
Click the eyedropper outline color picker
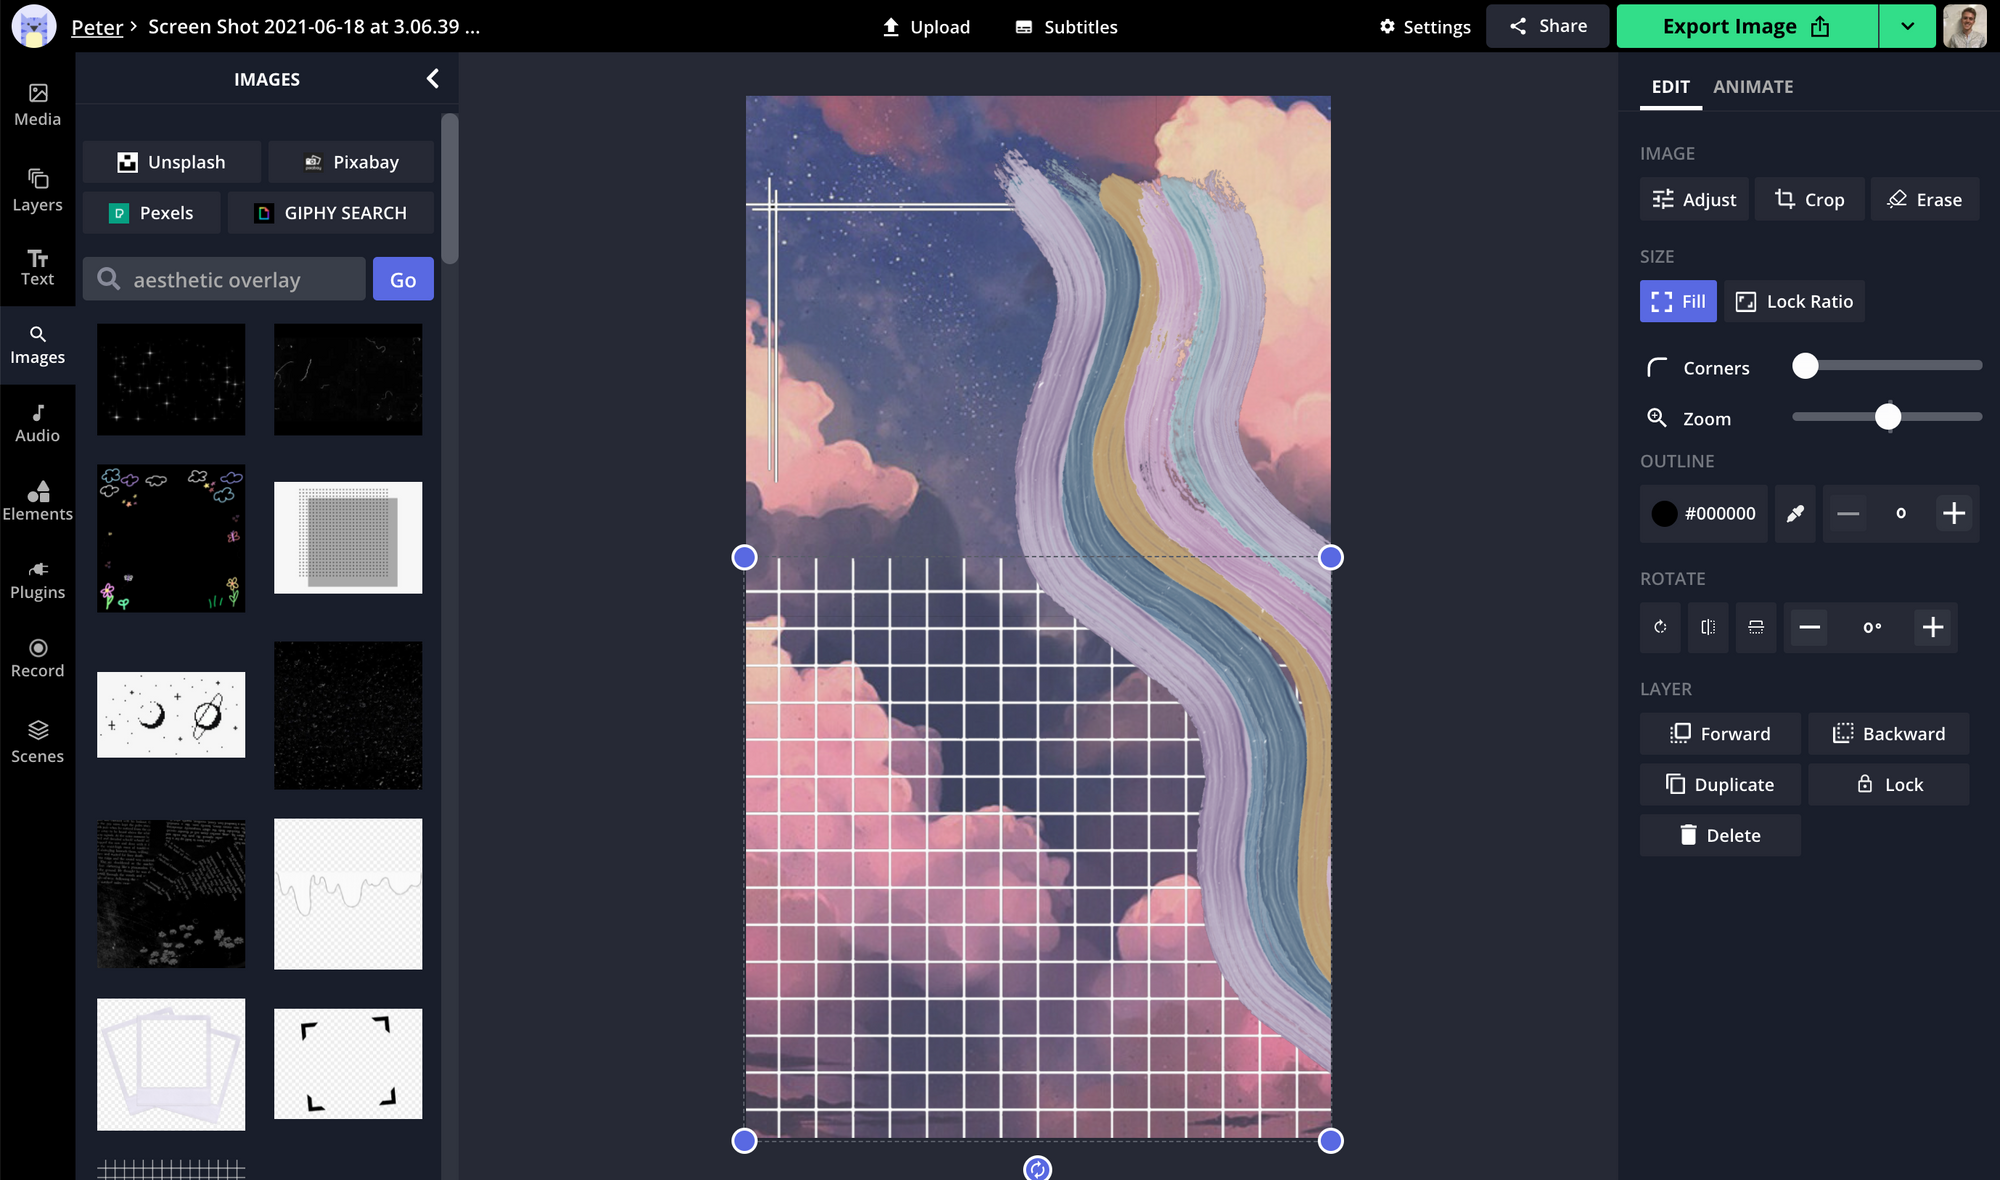[x=1795, y=513]
